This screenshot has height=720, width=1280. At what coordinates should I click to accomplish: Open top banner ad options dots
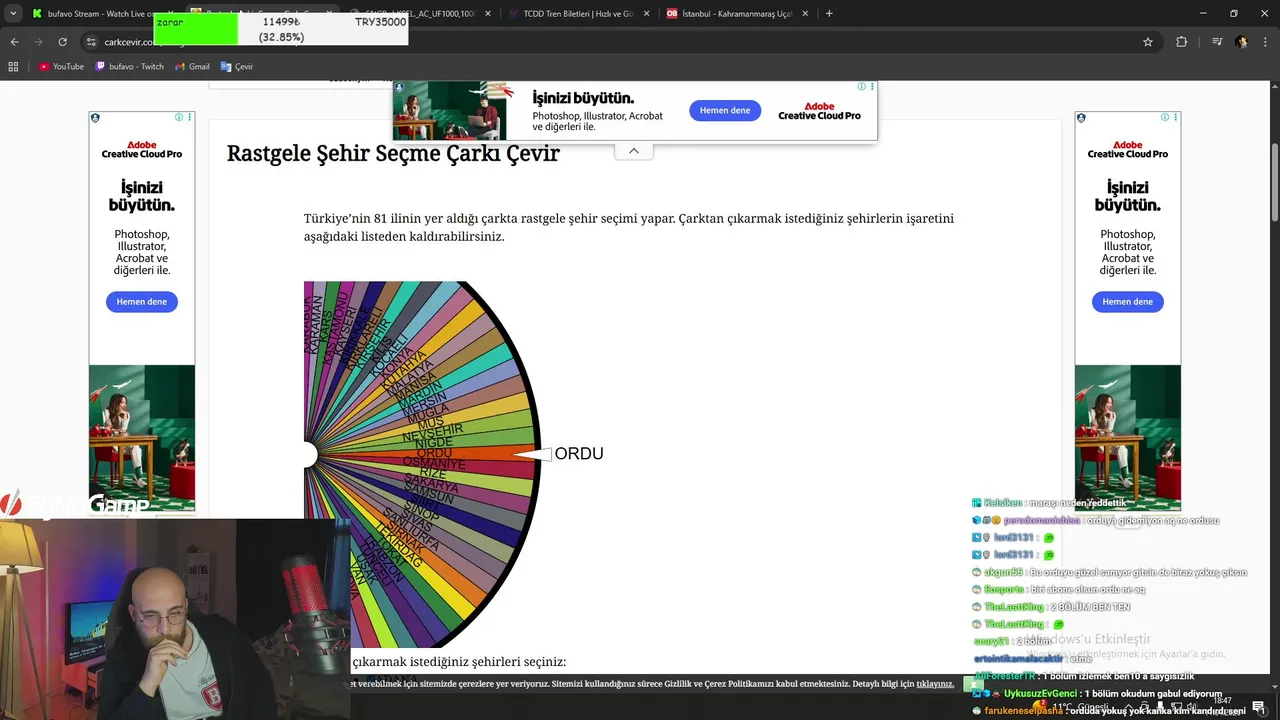tap(872, 87)
